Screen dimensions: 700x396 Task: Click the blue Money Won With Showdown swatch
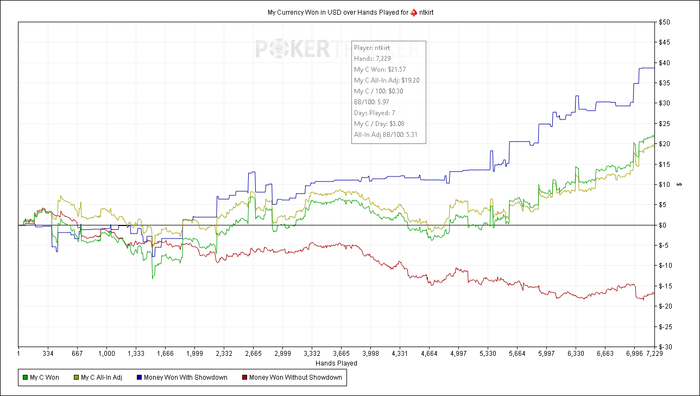139,378
